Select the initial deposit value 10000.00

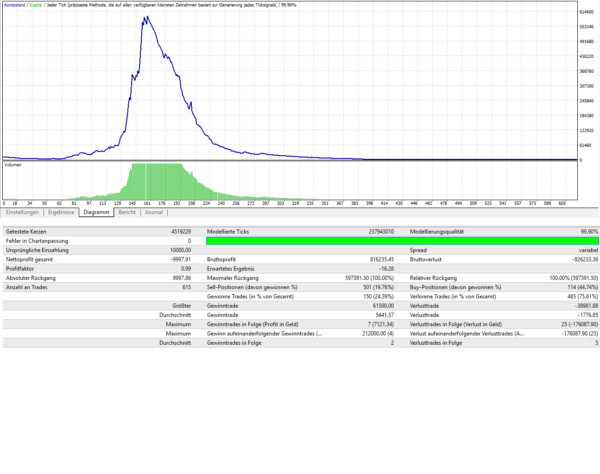pyautogui.click(x=181, y=250)
